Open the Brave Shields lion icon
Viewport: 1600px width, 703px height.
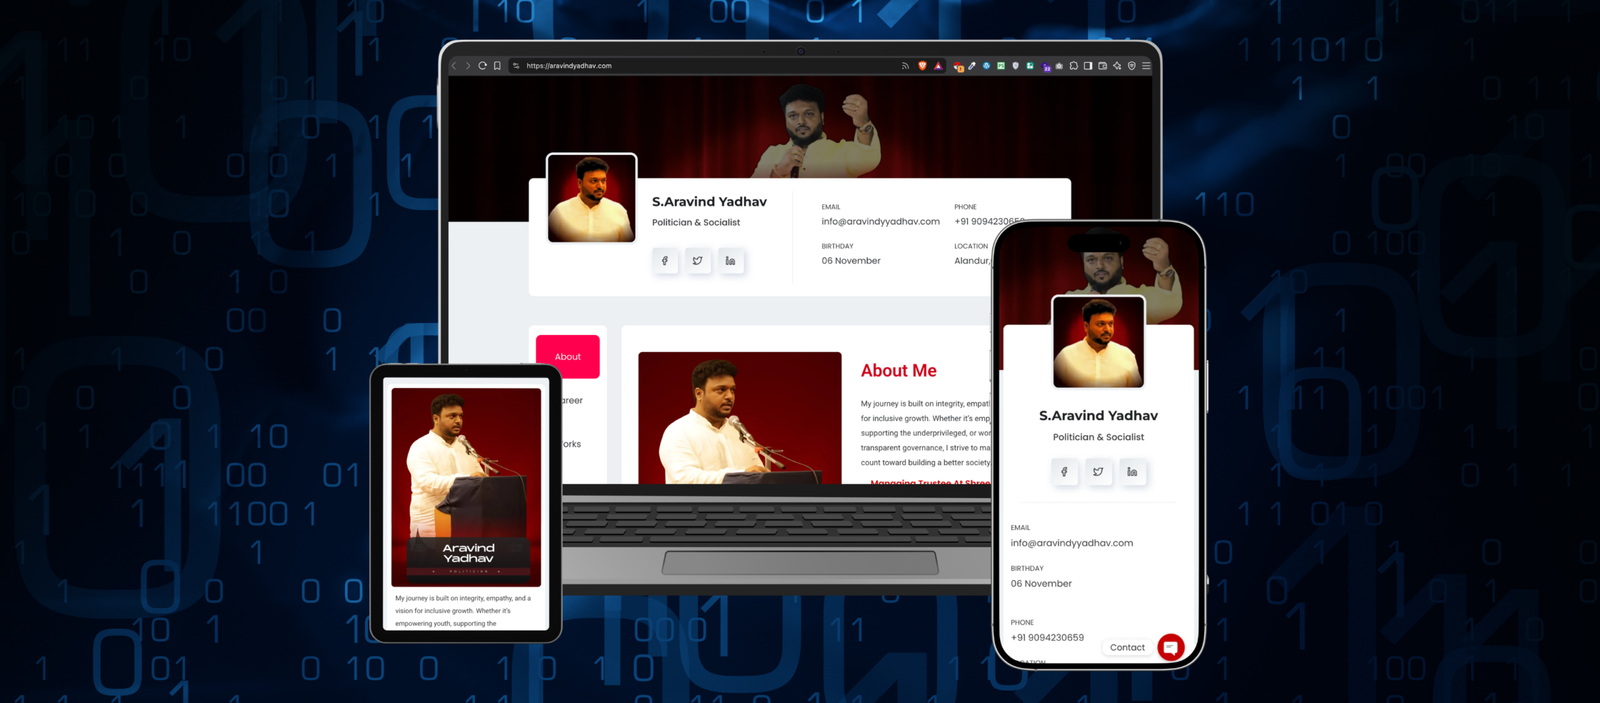922,66
